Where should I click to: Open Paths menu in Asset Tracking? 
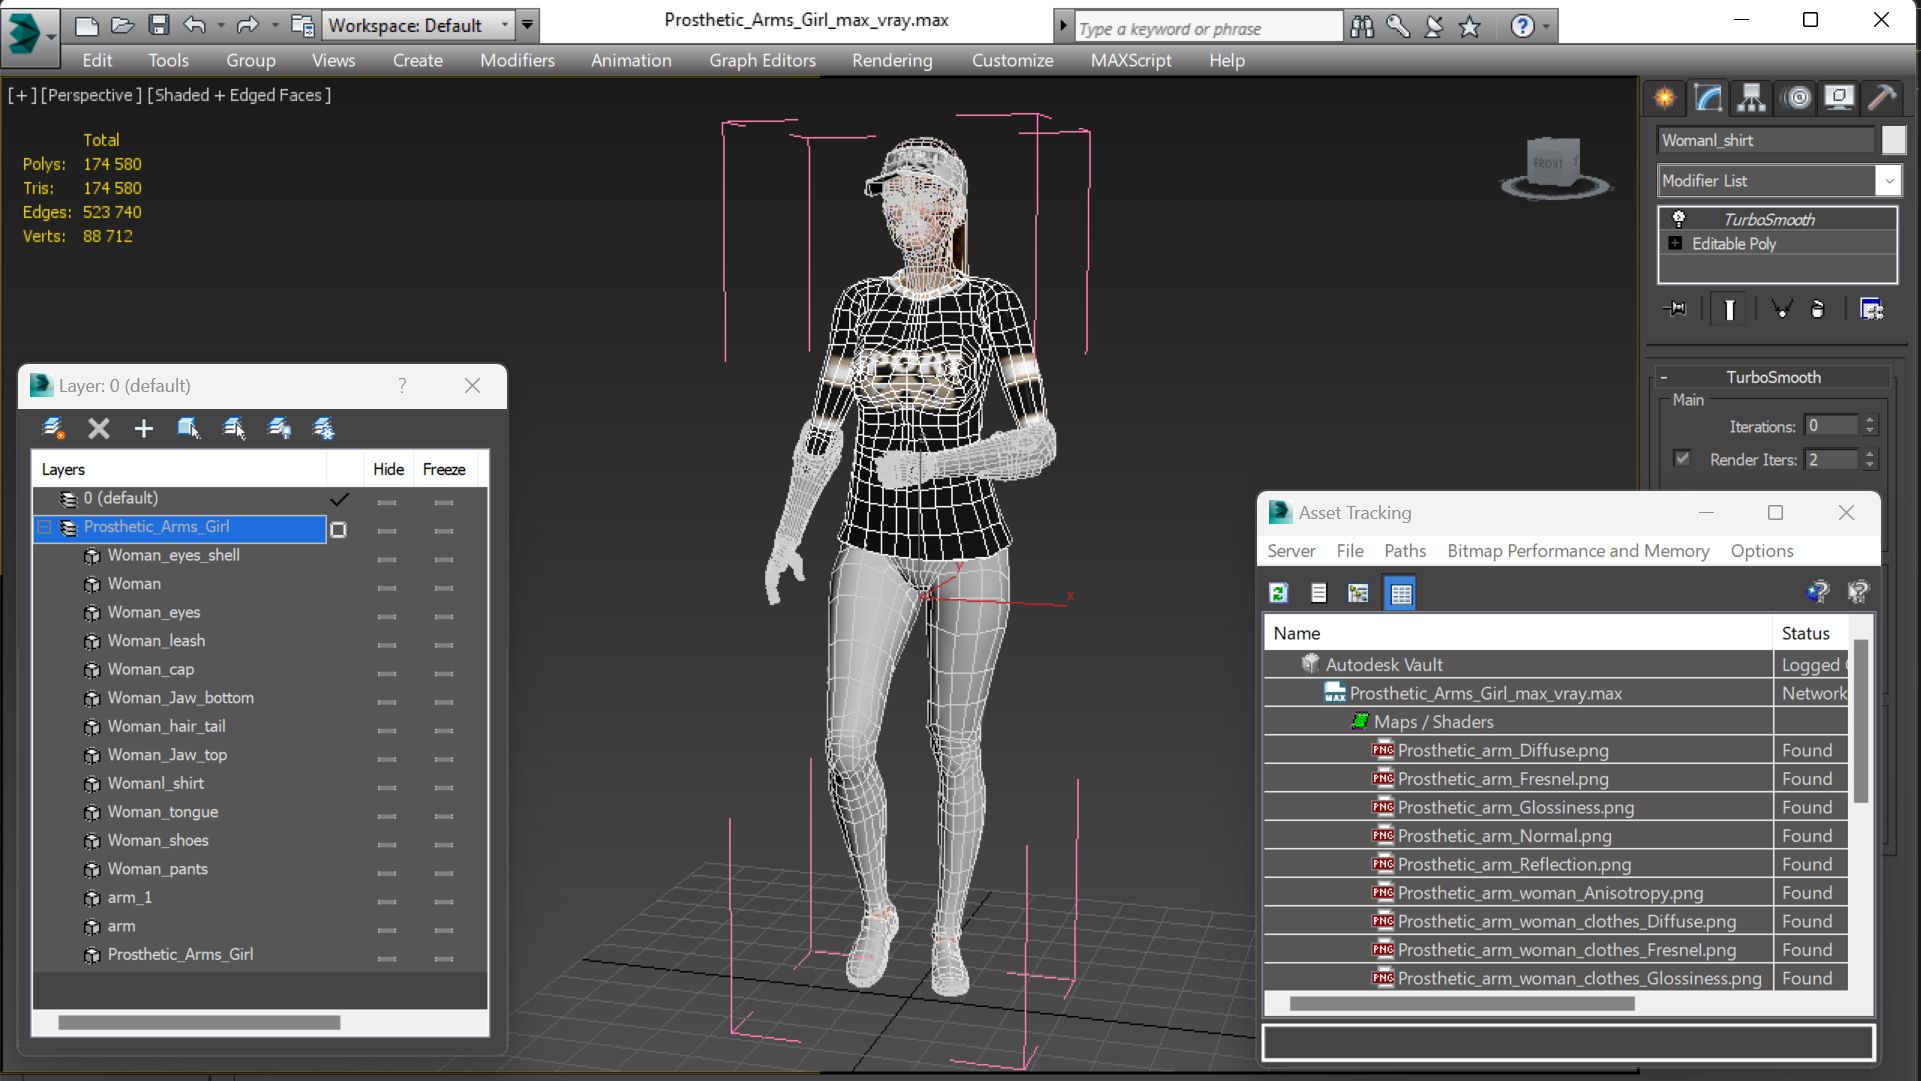click(1405, 551)
